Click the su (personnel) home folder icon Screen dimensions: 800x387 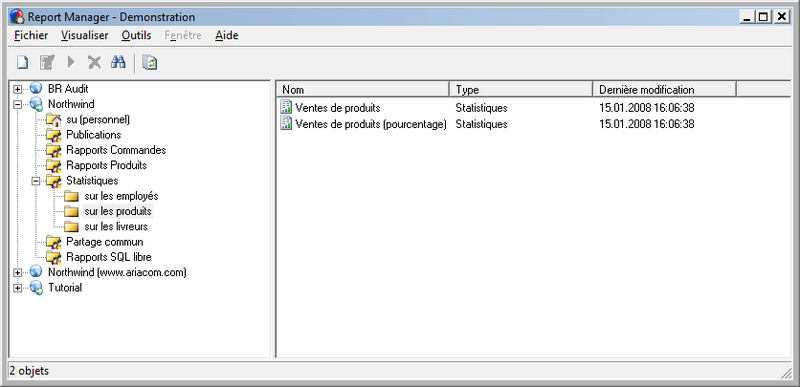coord(54,120)
